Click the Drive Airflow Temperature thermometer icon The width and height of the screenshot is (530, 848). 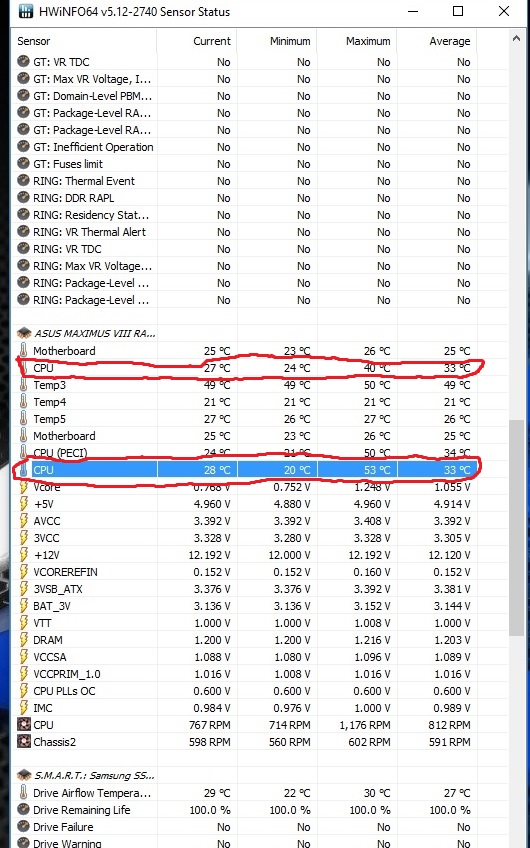point(23,793)
